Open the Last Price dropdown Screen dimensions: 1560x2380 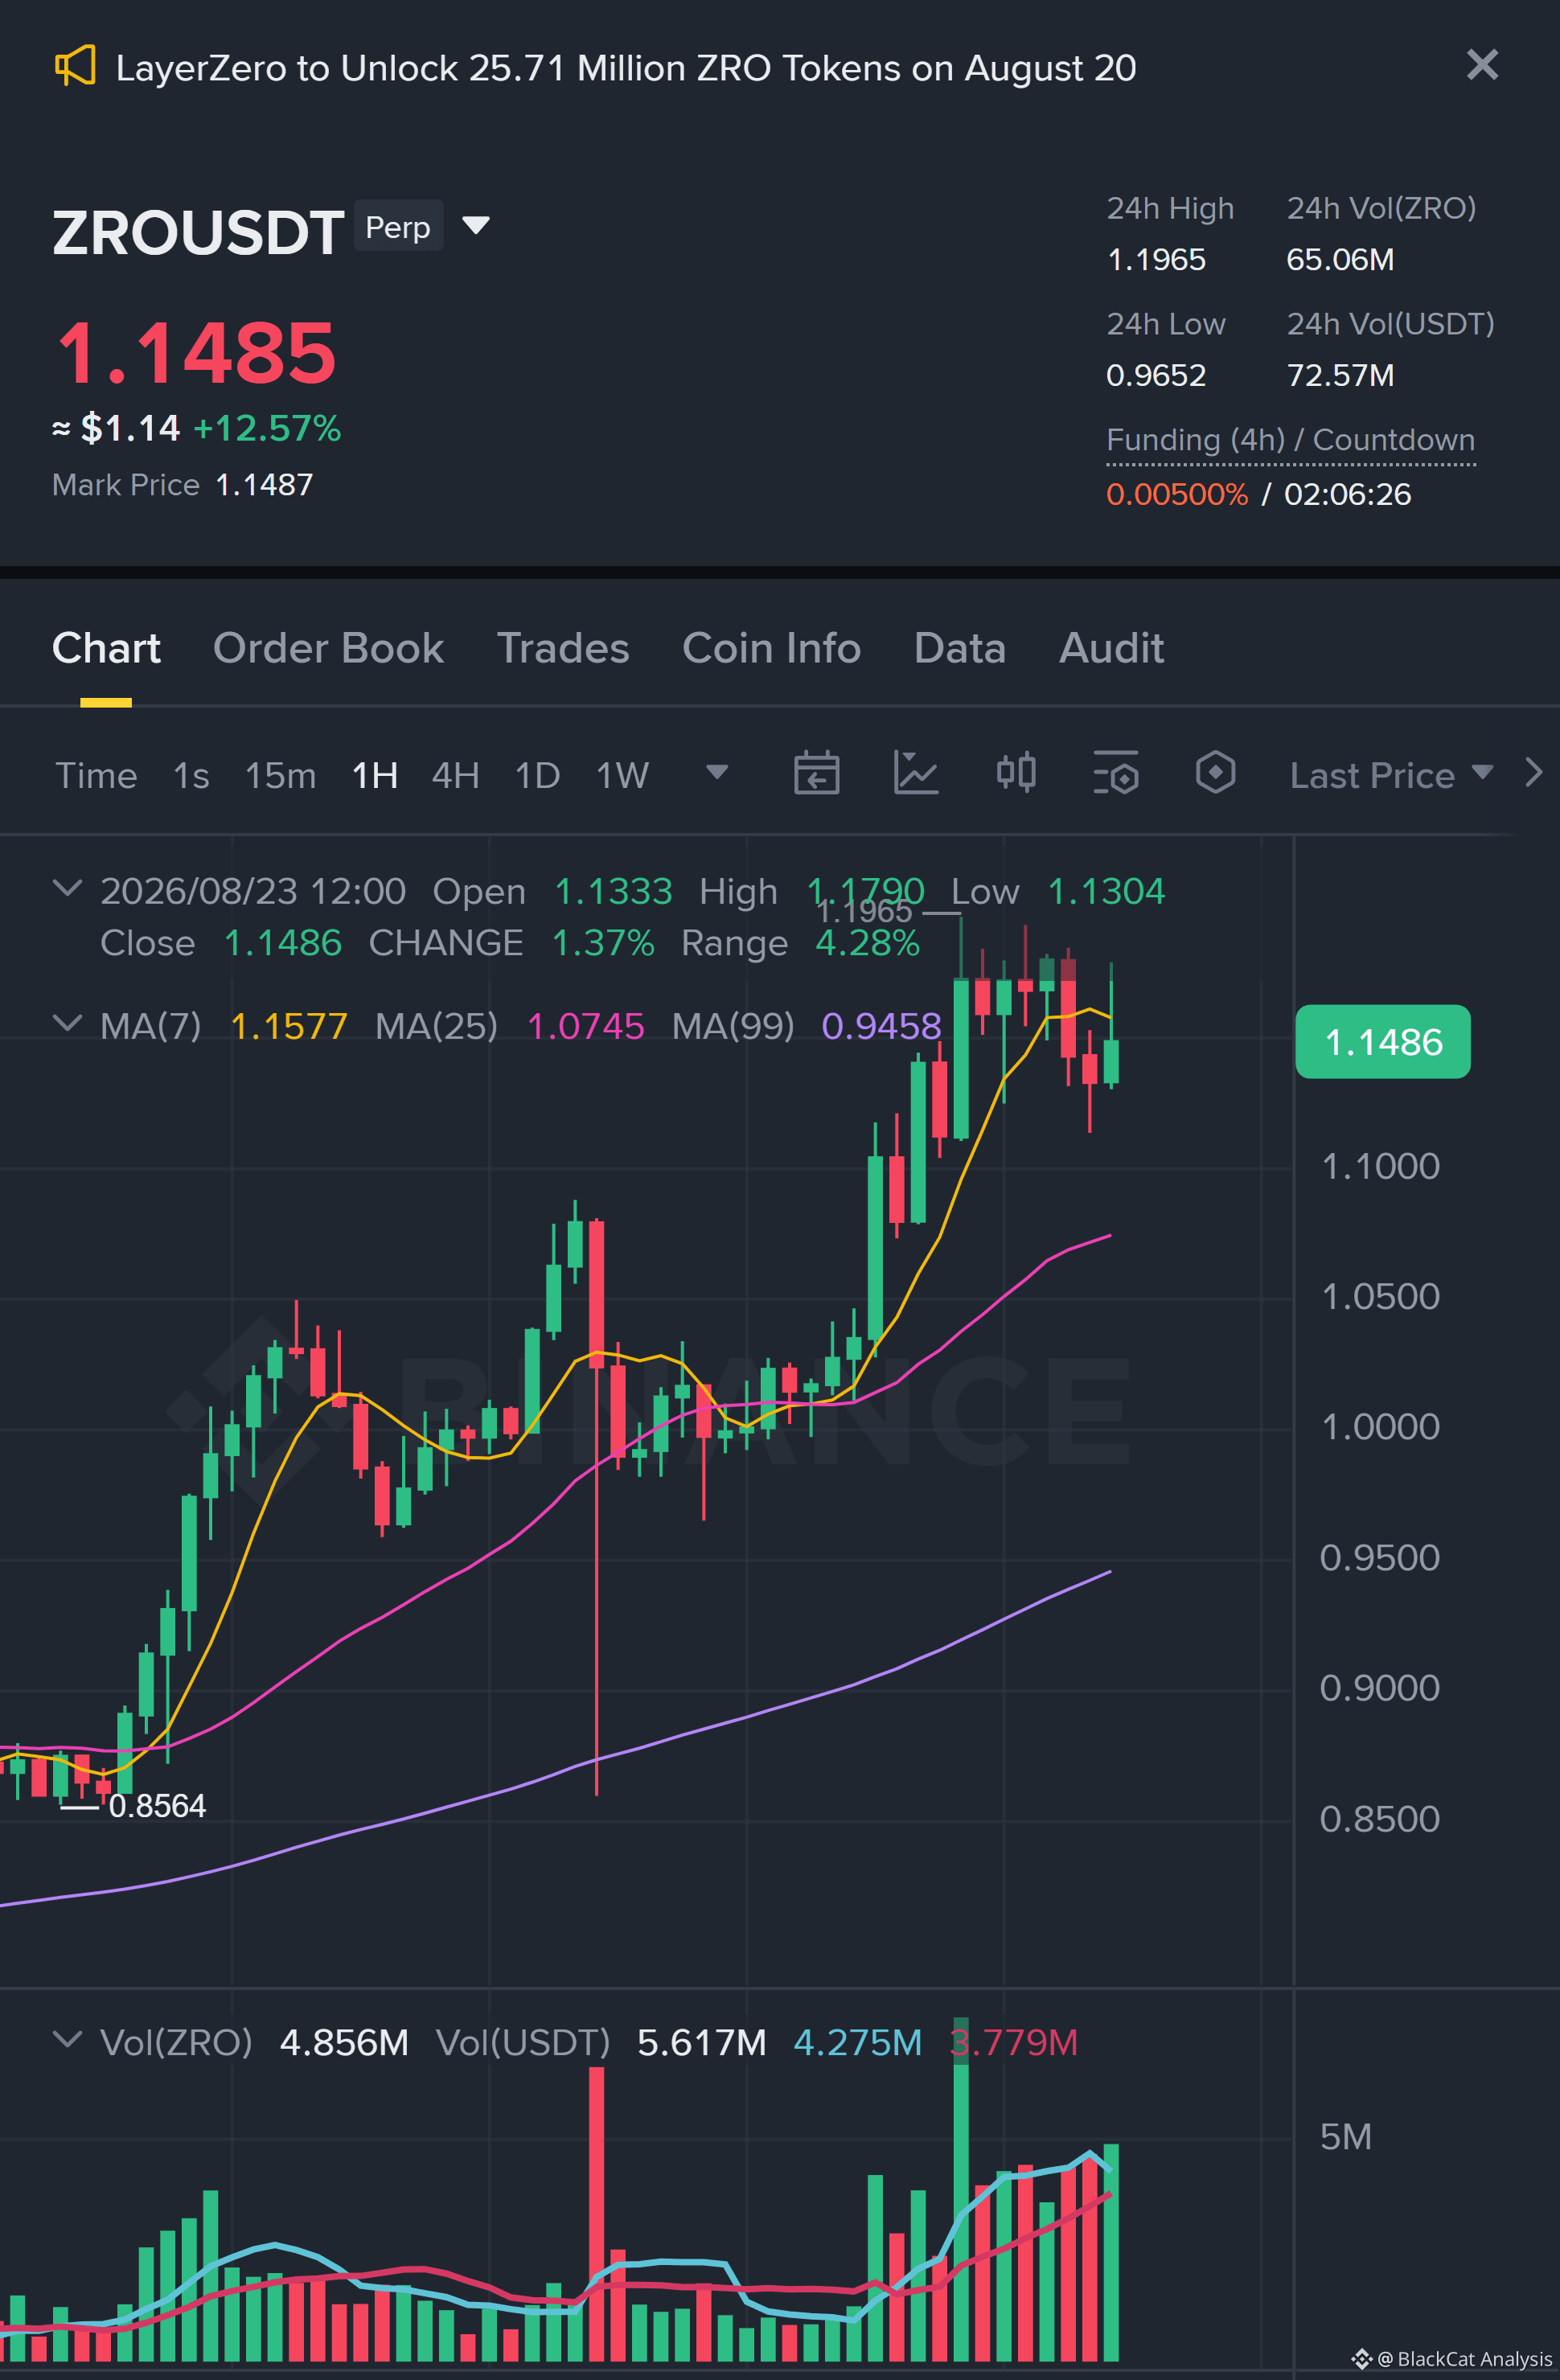[1391, 775]
